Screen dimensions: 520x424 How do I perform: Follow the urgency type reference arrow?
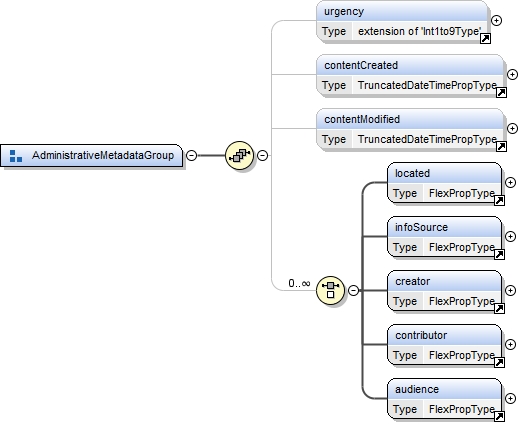point(485,39)
